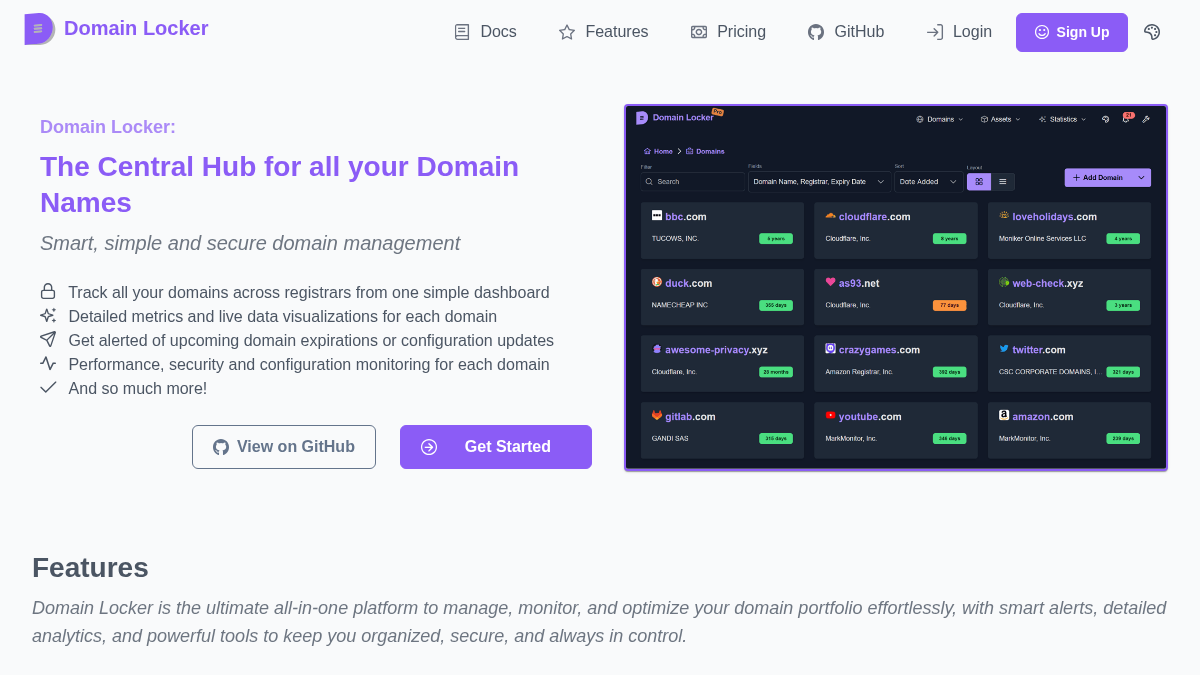
Task: Open the Docs navigation item
Action: click(x=485, y=32)
